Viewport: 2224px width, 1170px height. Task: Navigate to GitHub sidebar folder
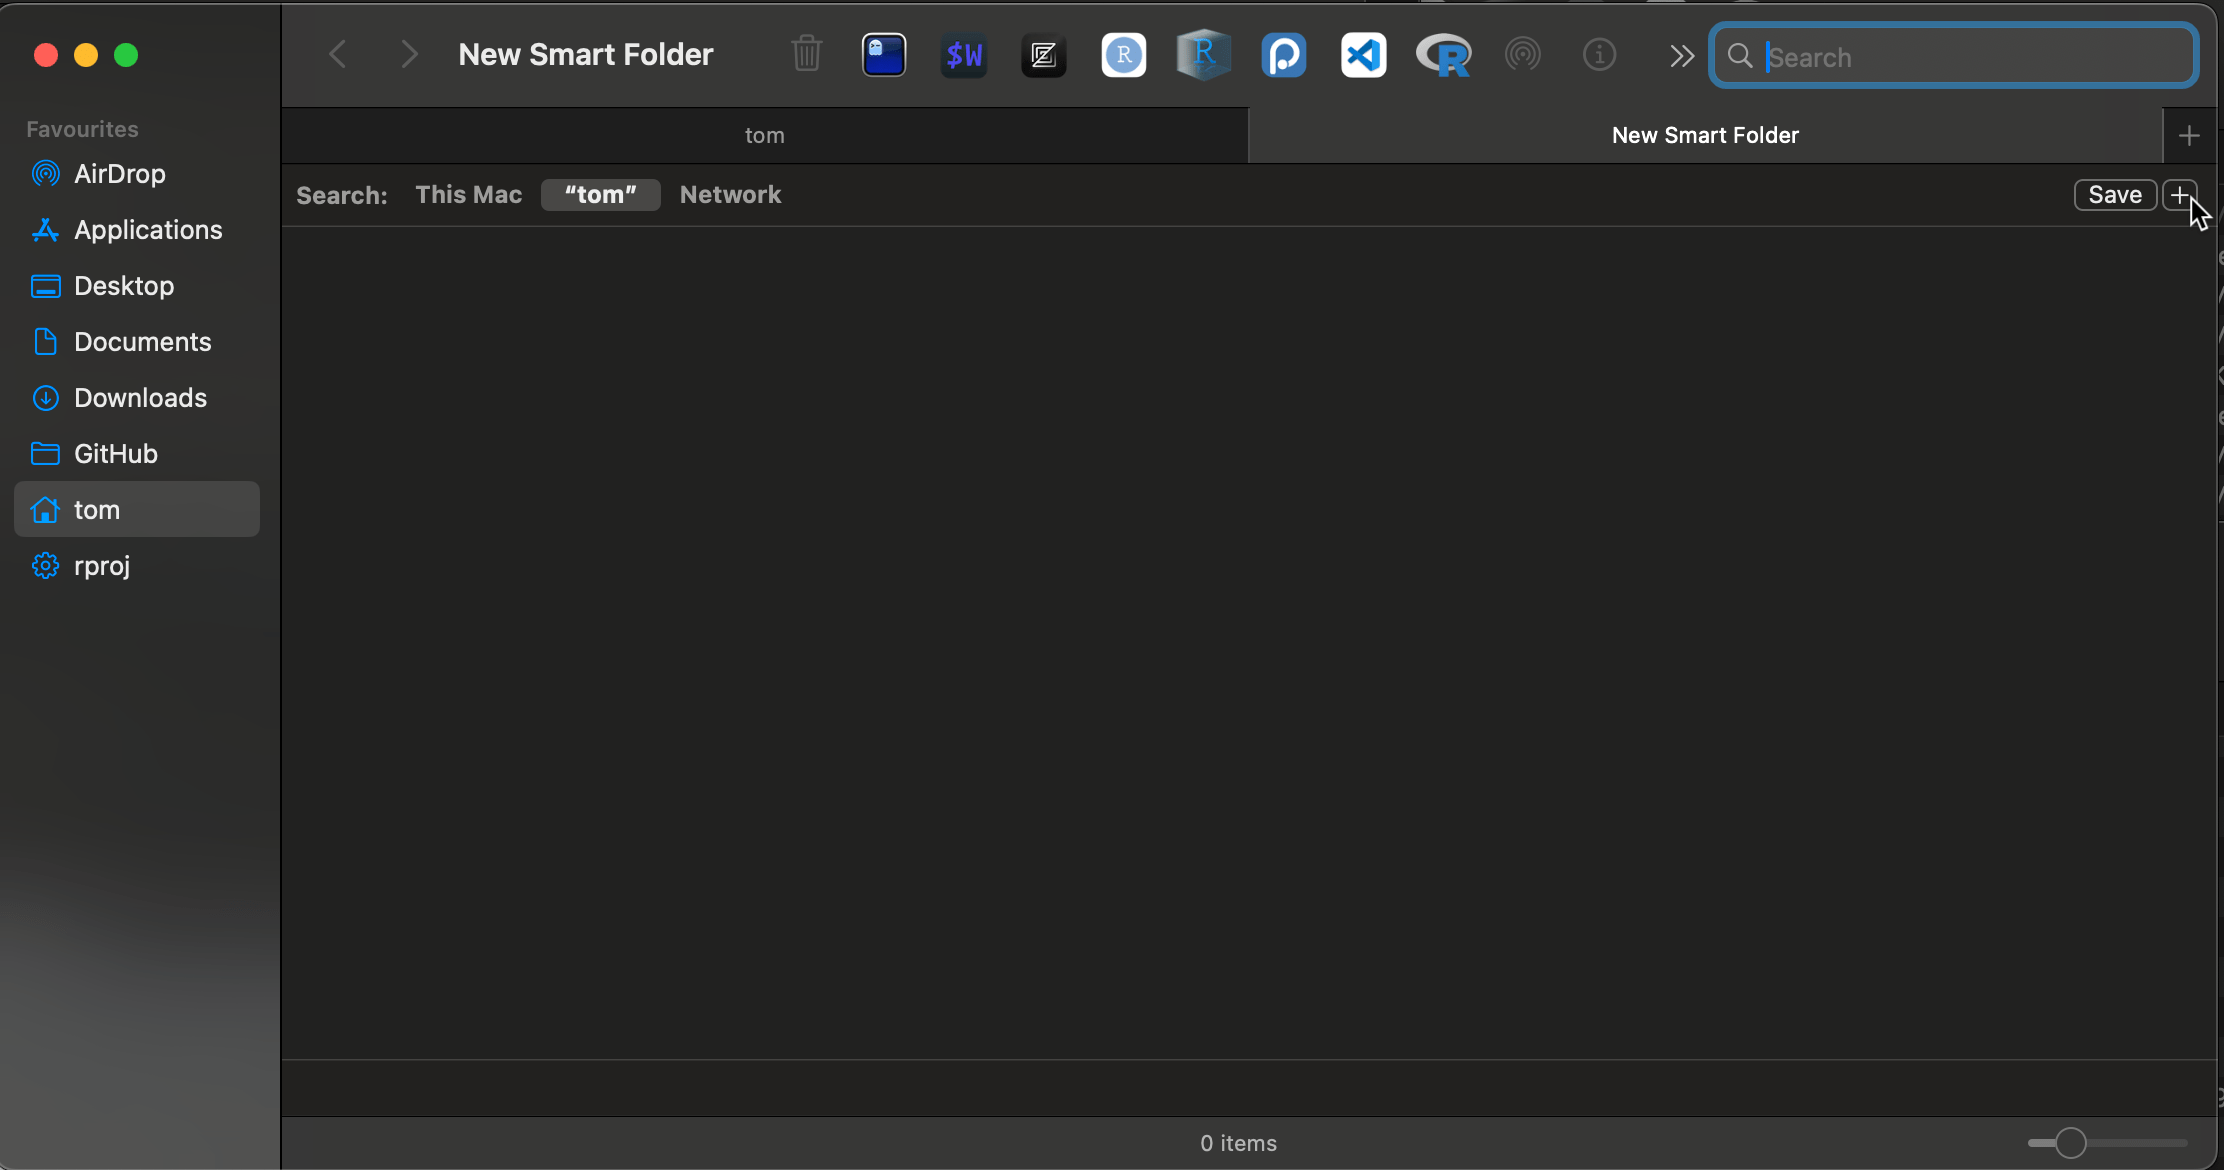[116, 452]
